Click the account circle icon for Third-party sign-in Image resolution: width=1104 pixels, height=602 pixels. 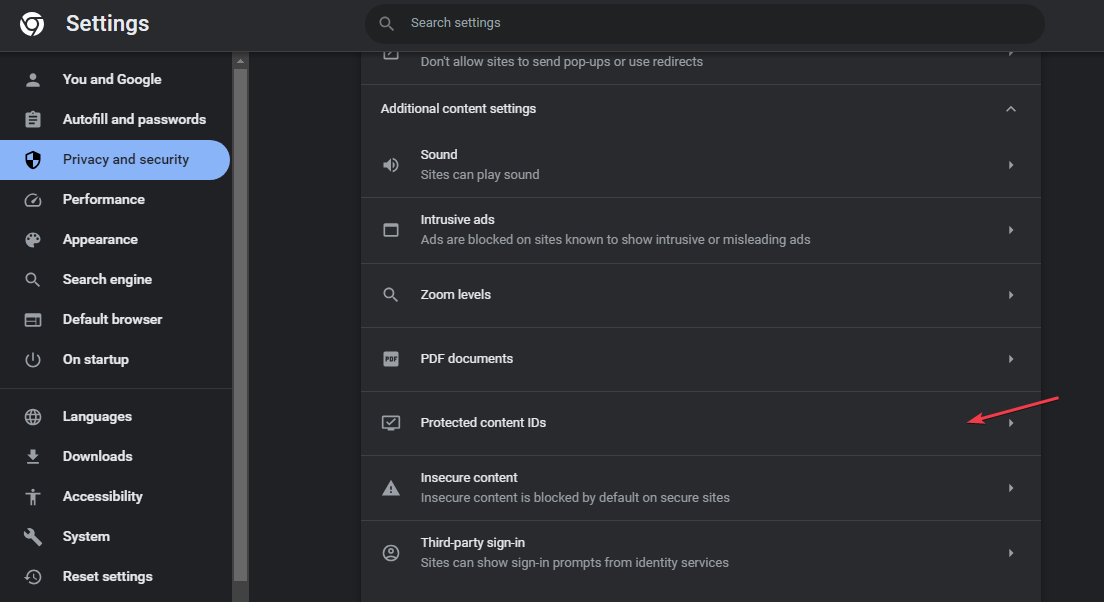click(391, 553)
